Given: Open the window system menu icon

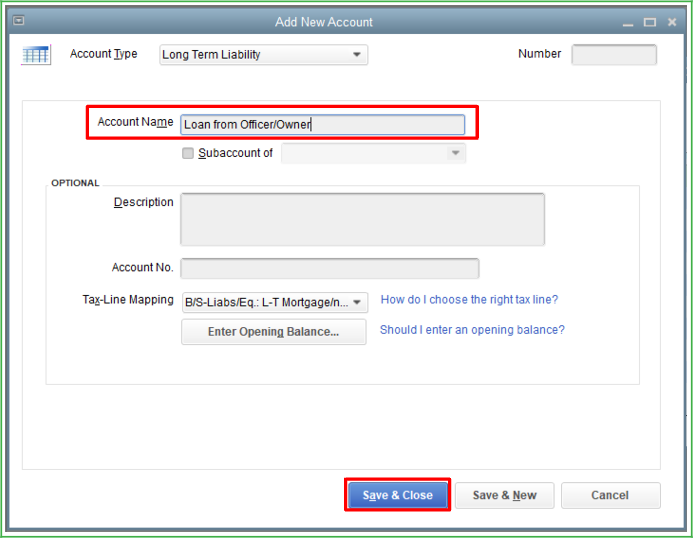Looking at the screenshot, I should click(19, 20).
